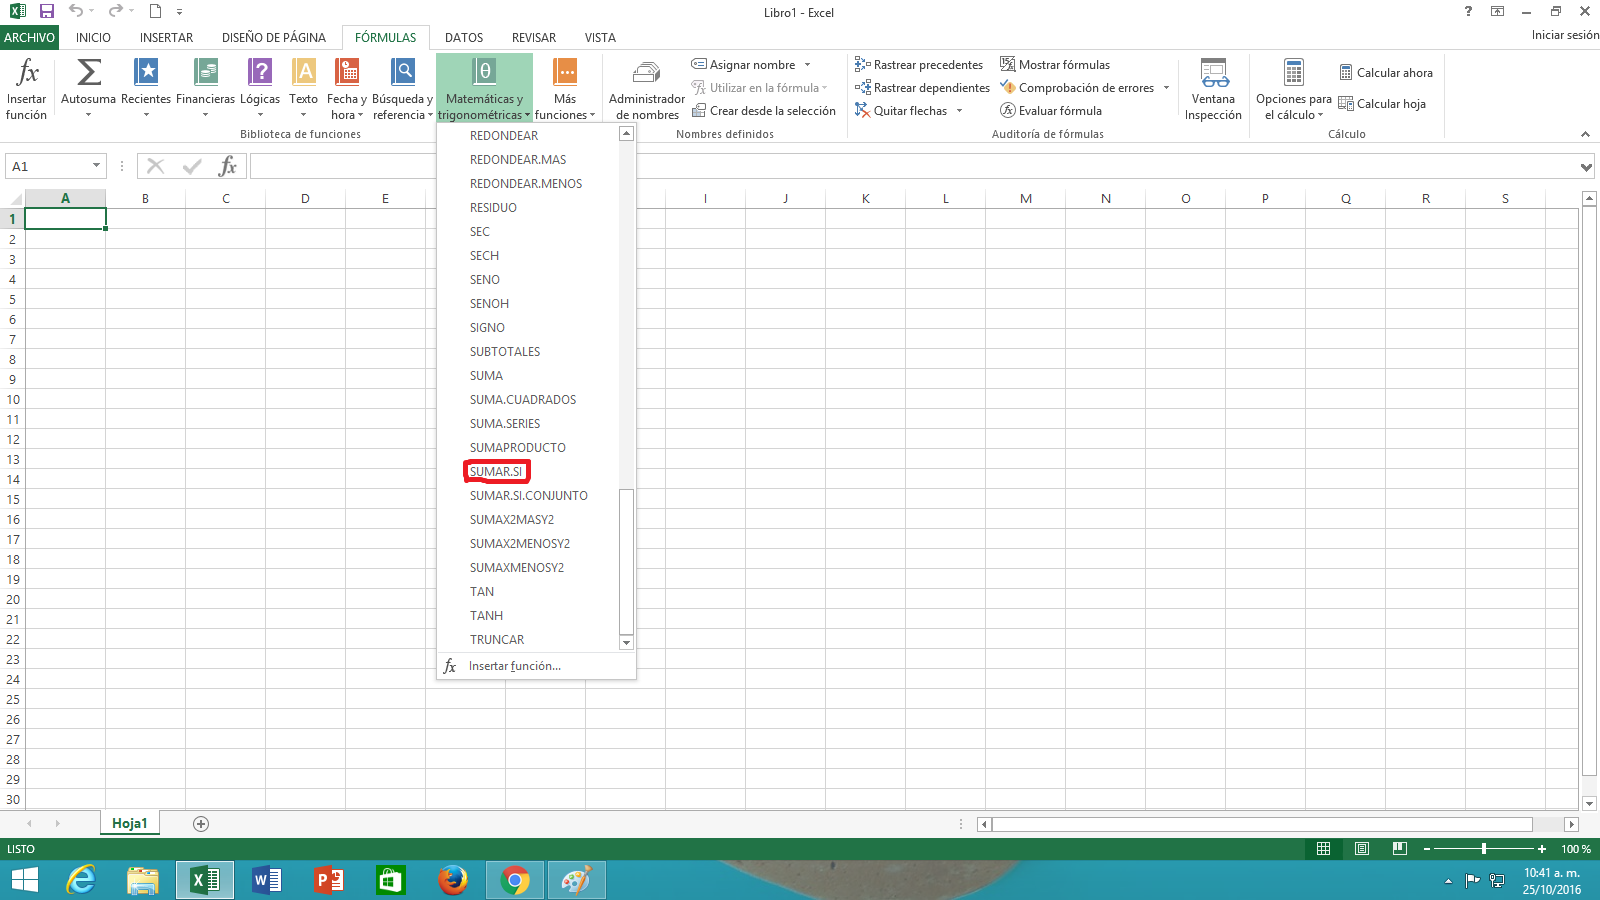Click Calcular ahora
The image size is (1600, 900).
(x=1386, y=73)
